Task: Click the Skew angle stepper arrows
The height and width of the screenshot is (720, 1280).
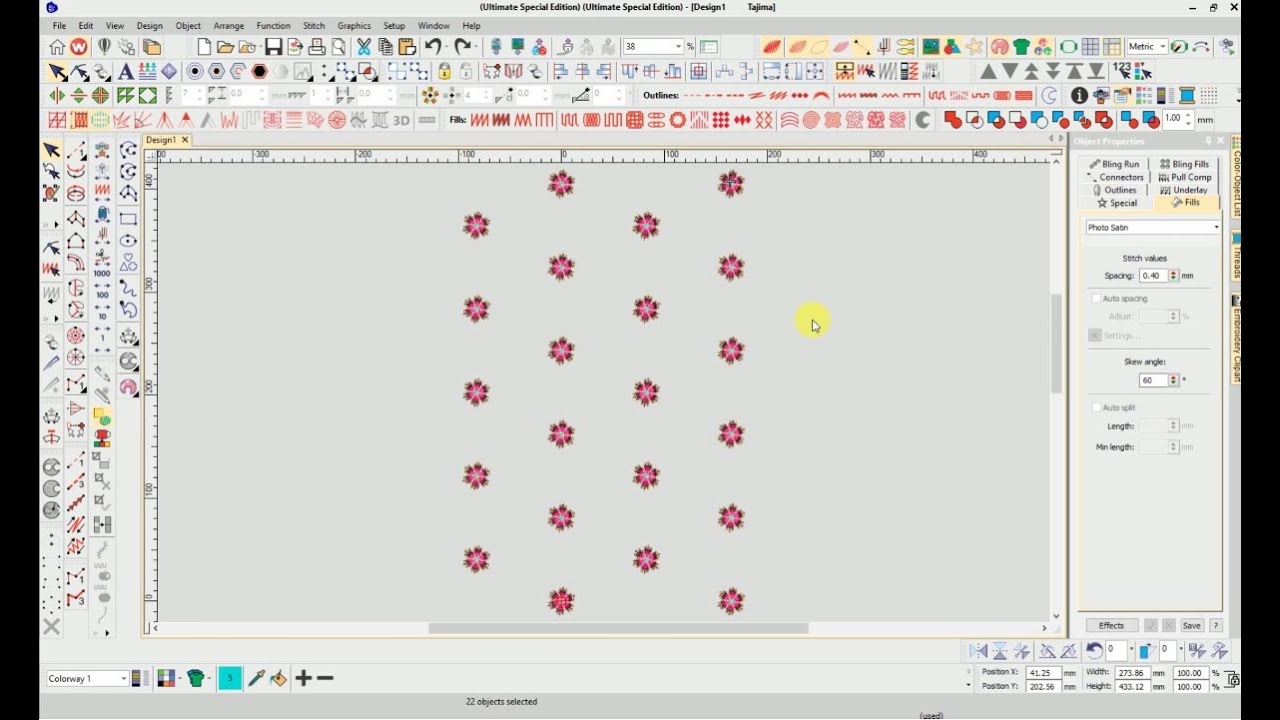Action: [1174, 381]
